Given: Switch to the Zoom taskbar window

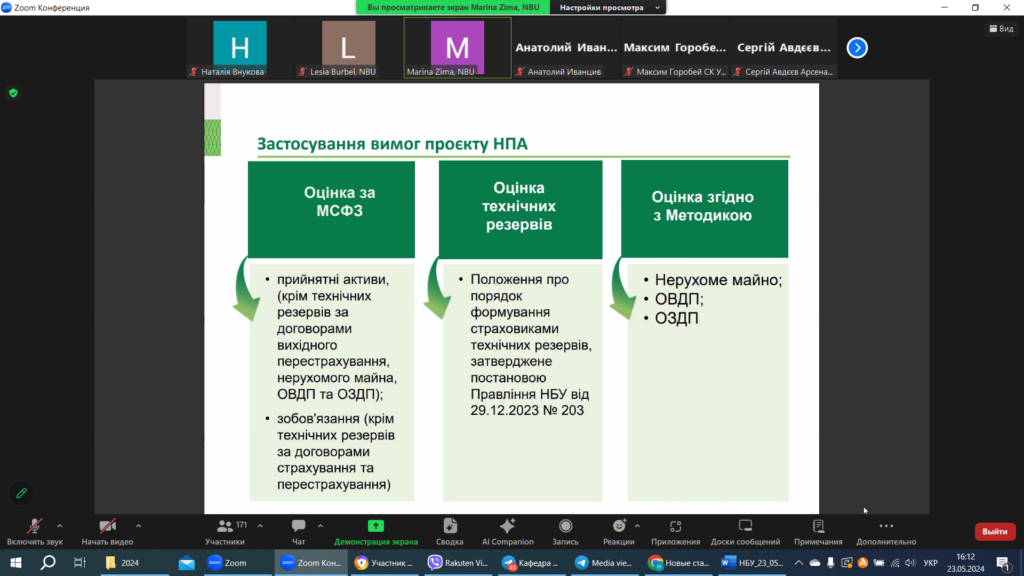Looking at the screenshot, I should point(236,562).
